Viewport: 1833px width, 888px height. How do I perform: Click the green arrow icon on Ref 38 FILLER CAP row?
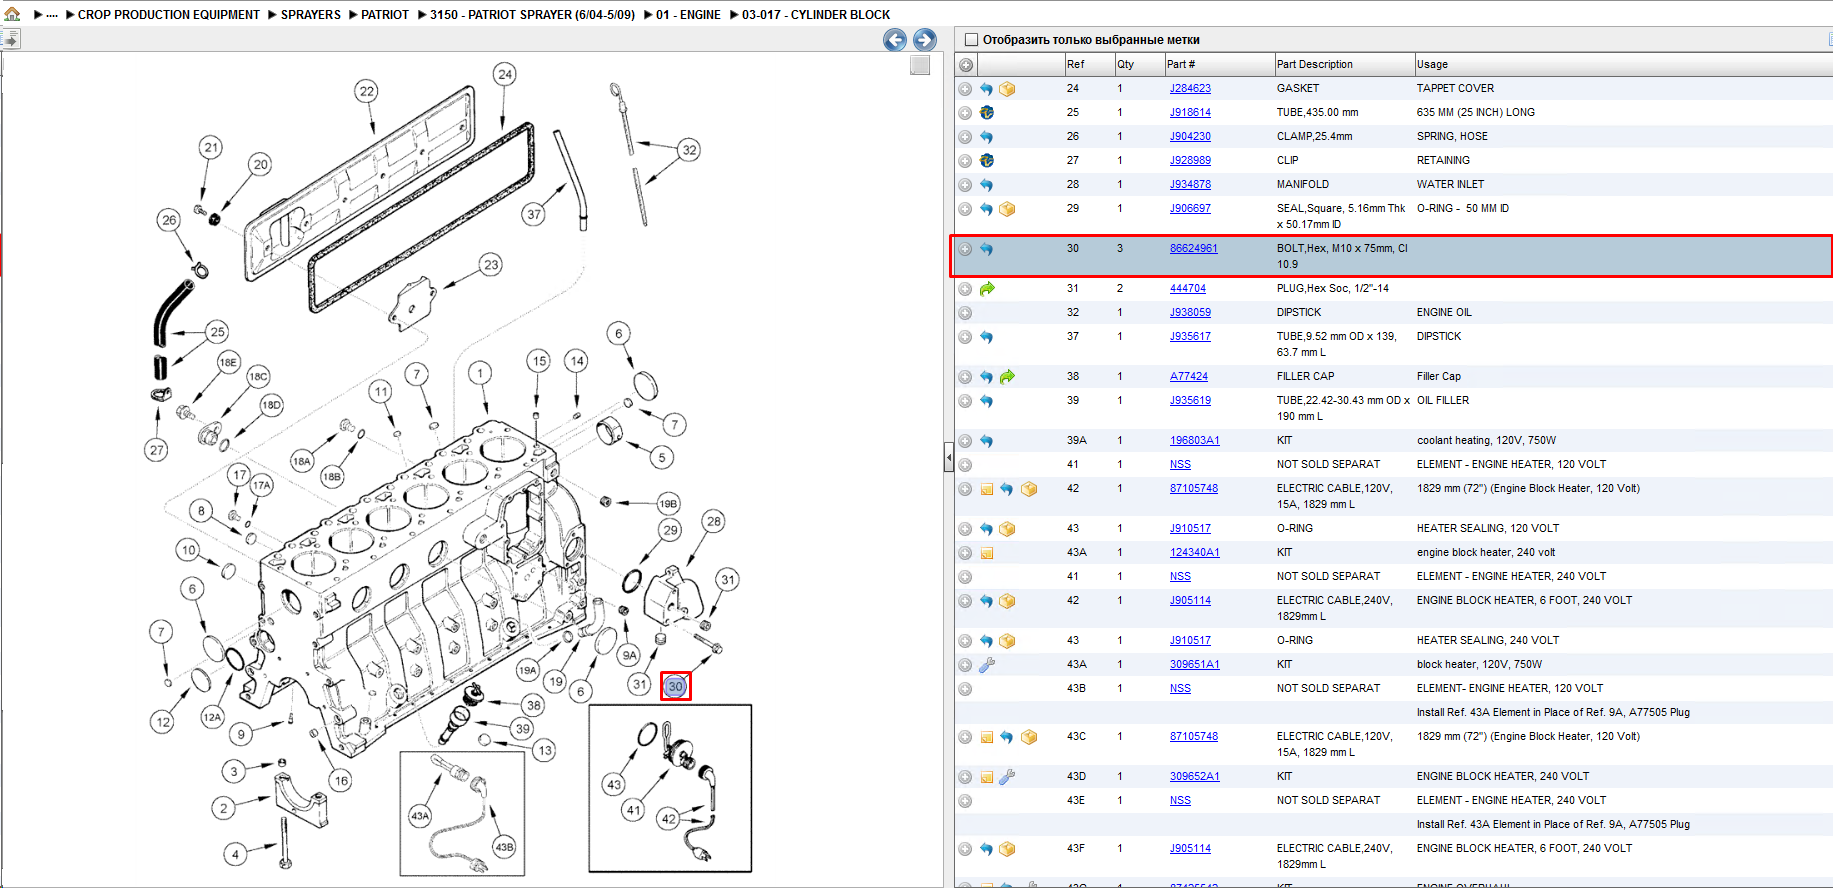pos(1007,377)
